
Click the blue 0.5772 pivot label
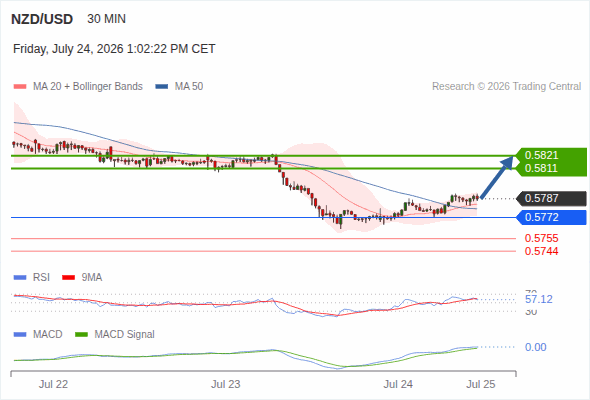pos(551,217)
